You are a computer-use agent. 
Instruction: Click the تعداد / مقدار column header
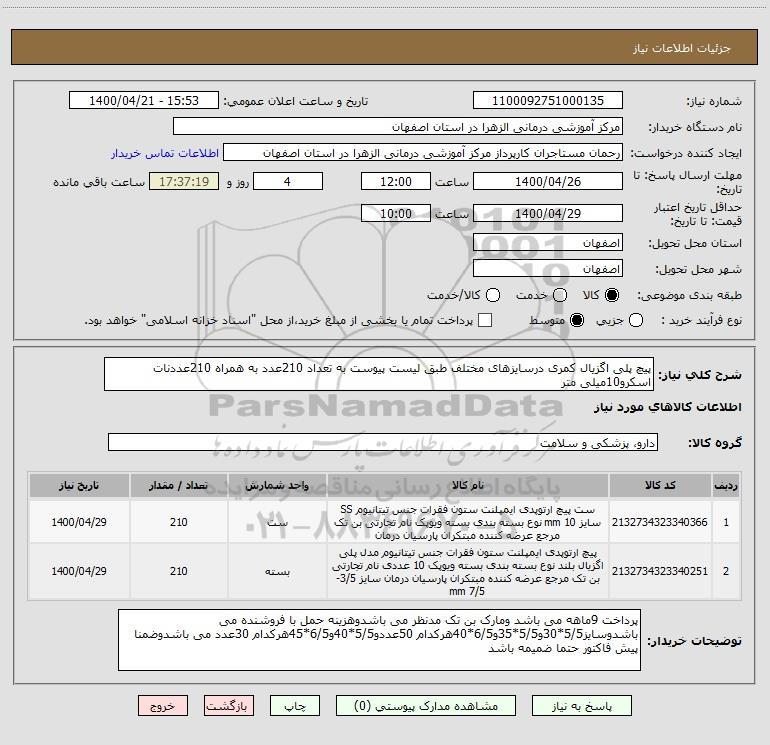click(179, 486)
